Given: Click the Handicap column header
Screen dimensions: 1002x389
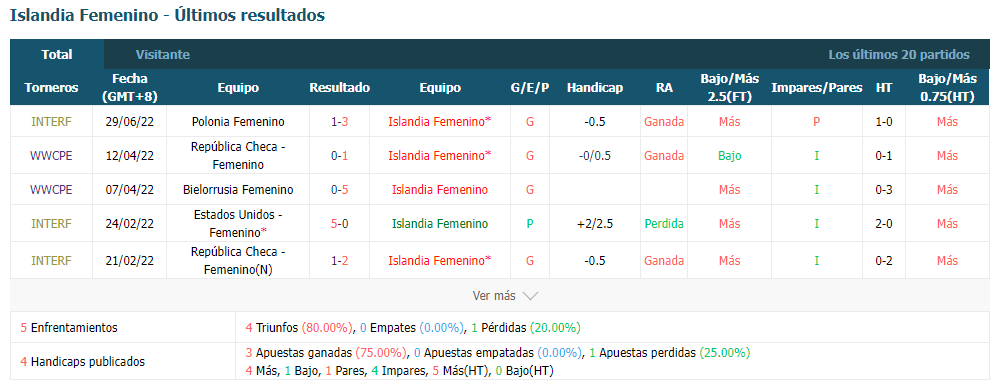Looking at the screenshot, I should (594, 88).
